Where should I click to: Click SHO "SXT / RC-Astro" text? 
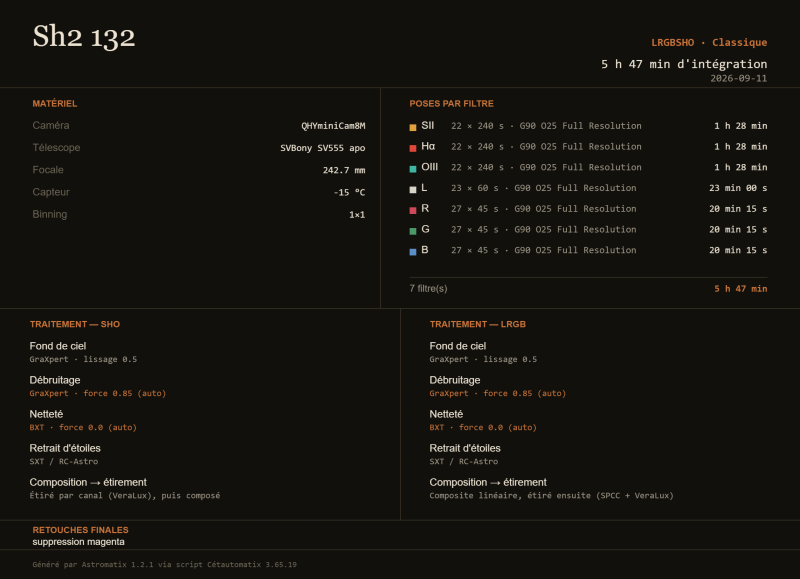coord(64,462)
